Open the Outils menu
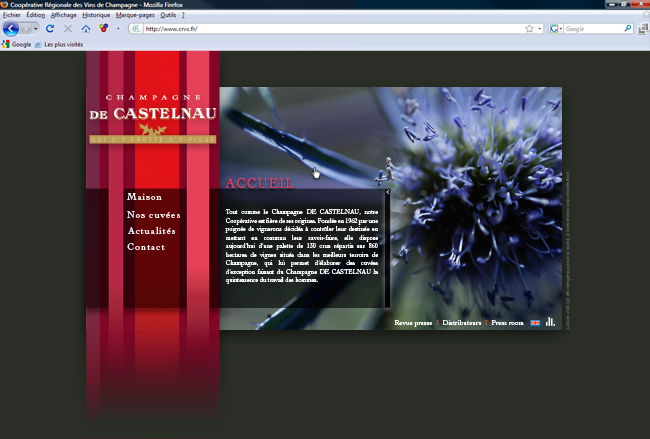 coord(168,15)
